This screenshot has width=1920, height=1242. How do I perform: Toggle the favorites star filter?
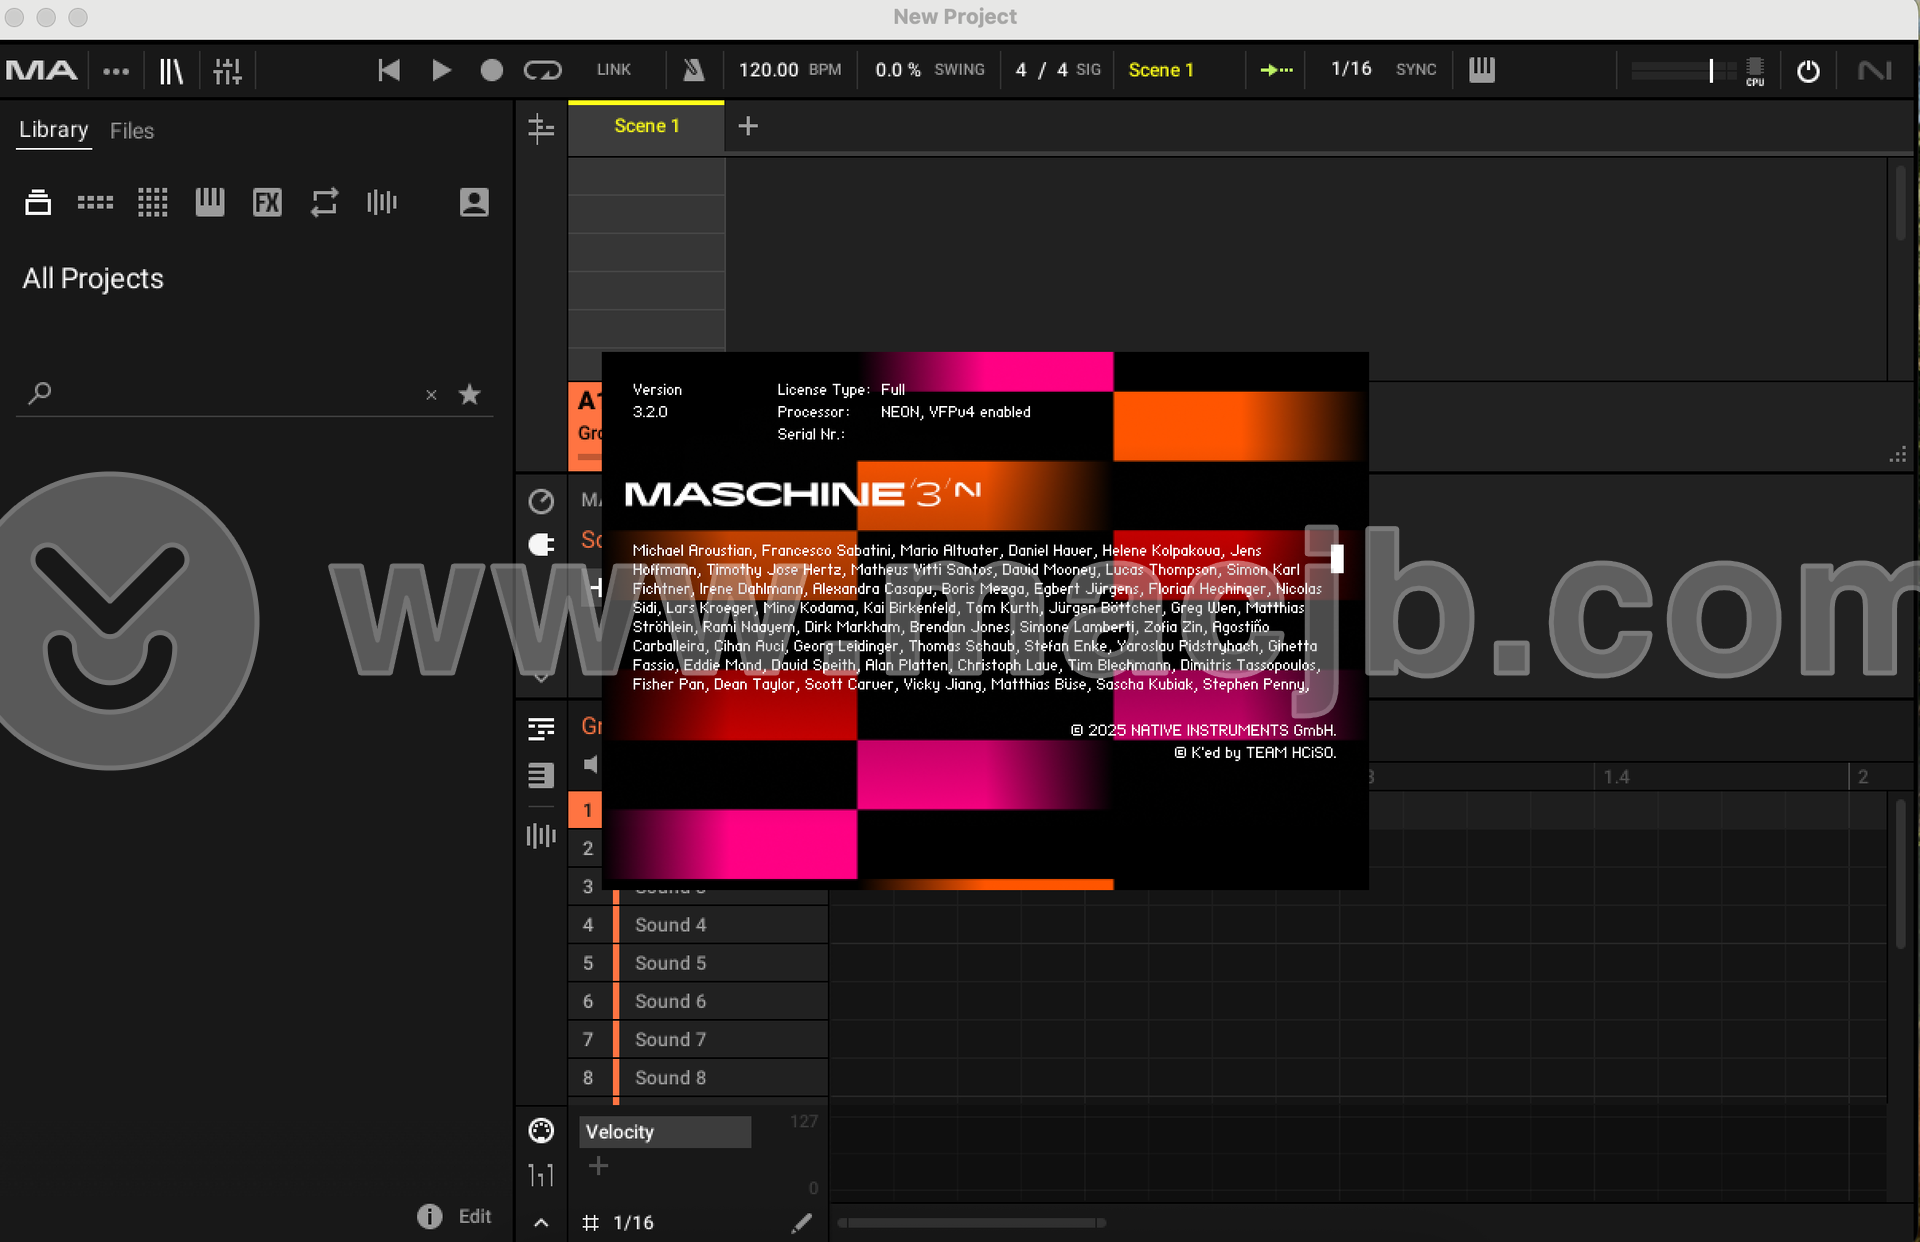(x=469, y=394)
